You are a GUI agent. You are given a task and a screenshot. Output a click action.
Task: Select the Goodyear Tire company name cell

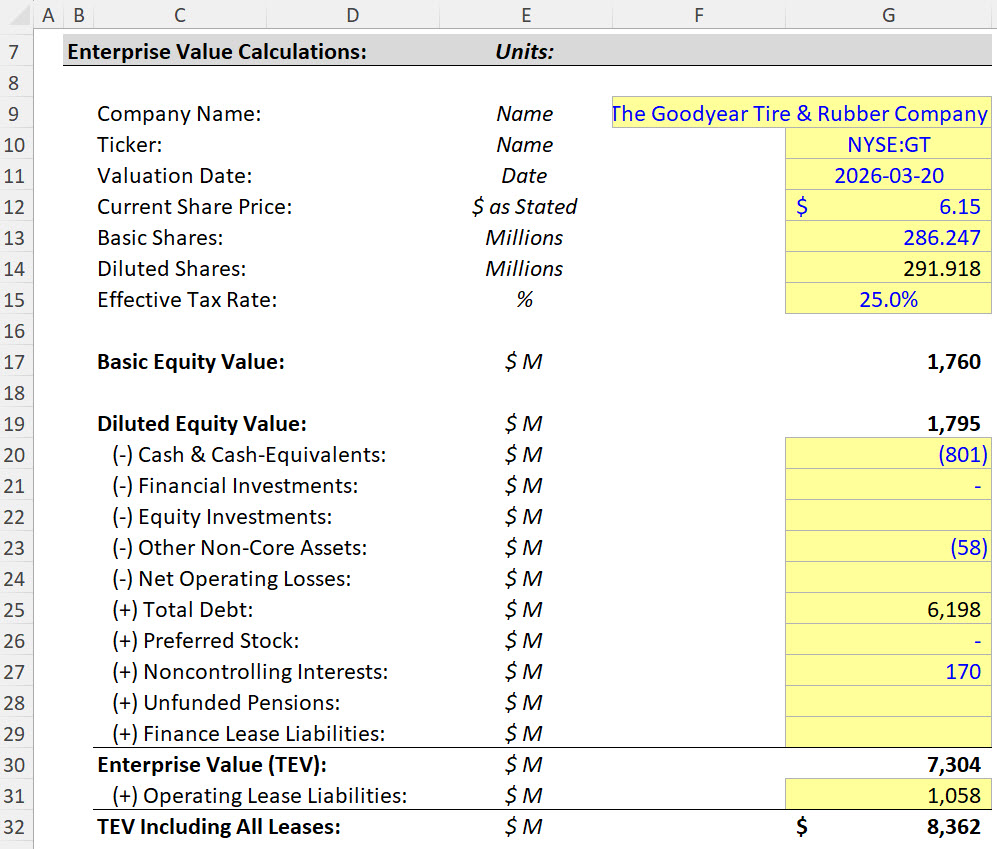(x=801, y=113)
